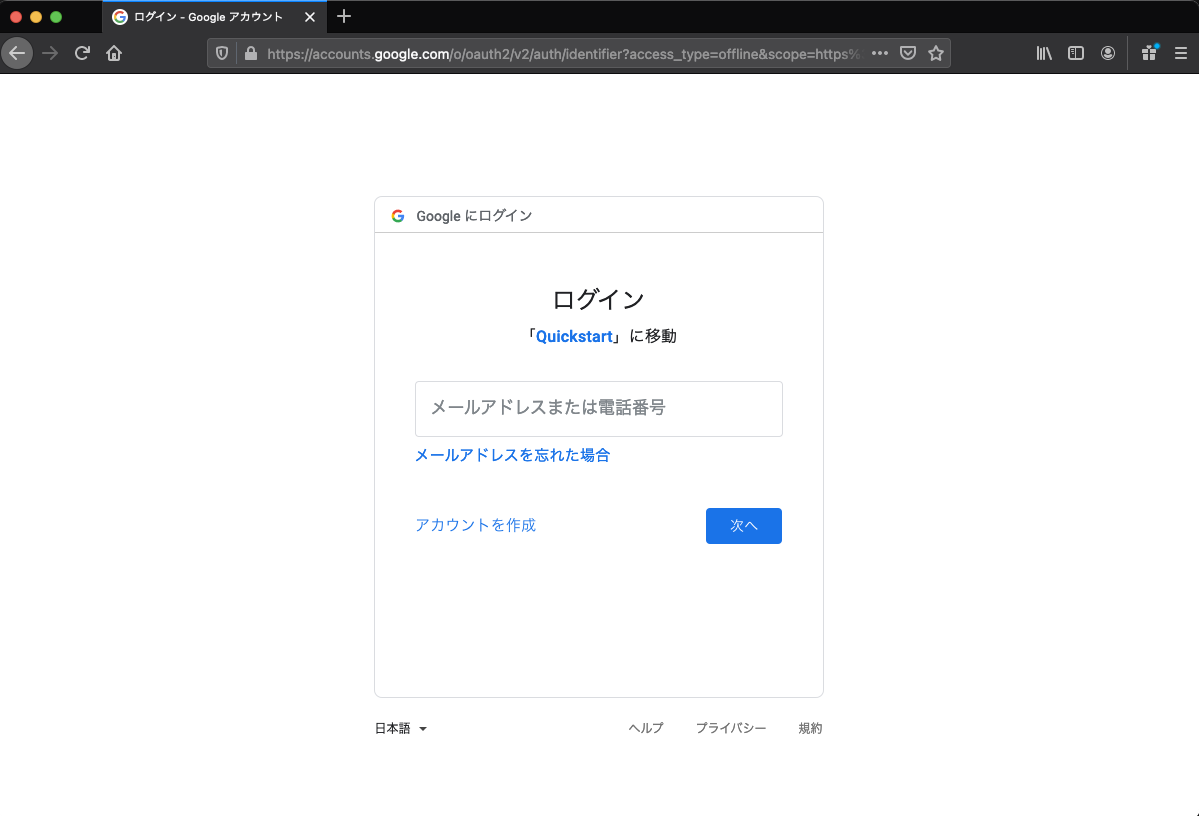Open page actions three-dots menu
The width and height of the screenshot is (1199, 816).
880,54
